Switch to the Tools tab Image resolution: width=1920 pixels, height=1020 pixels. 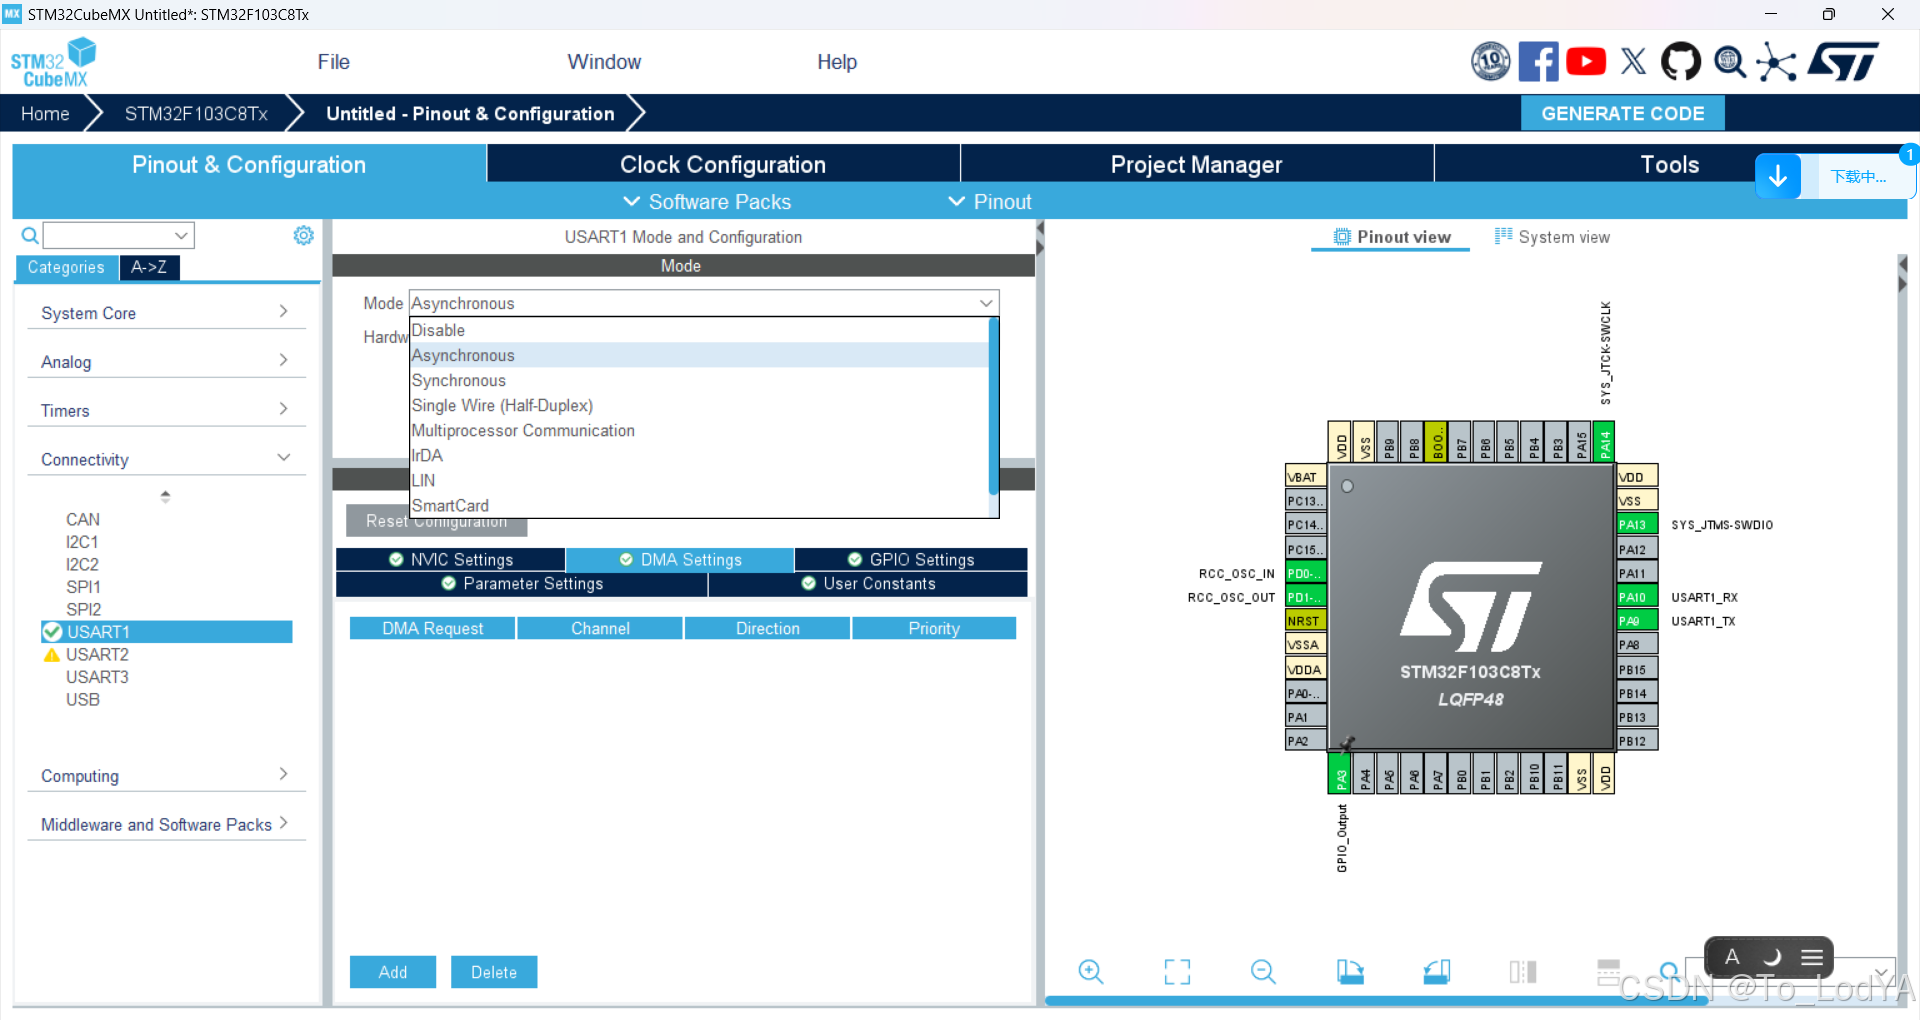pos(1669,164)
